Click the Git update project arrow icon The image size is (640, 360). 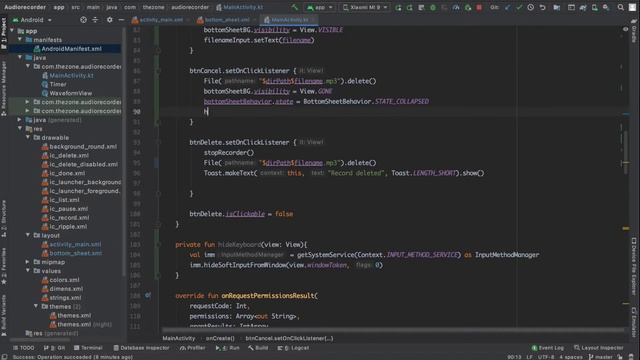507,7
